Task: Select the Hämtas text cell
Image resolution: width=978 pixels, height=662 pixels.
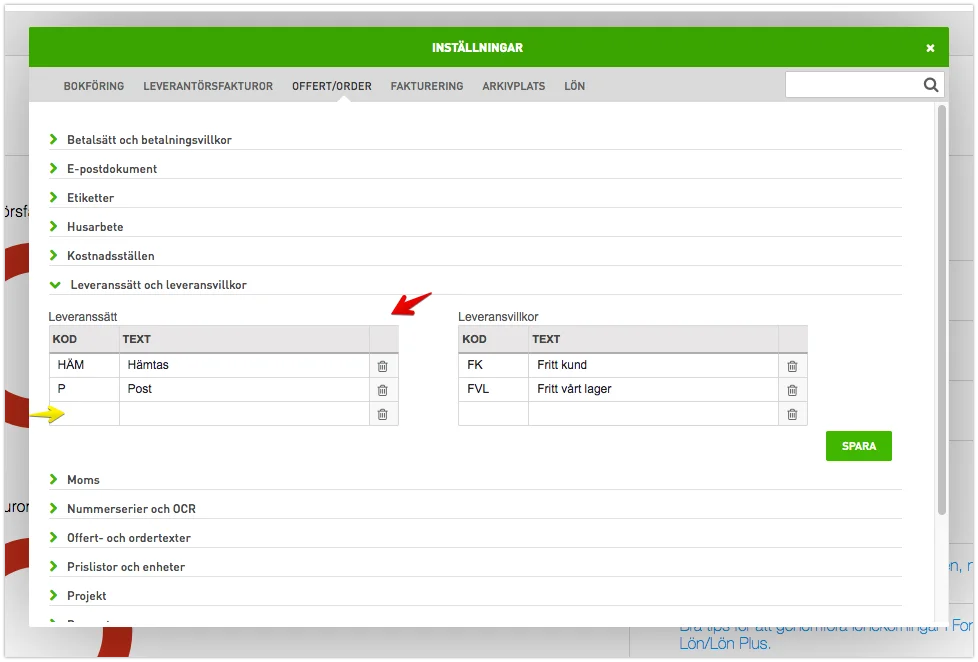Action: tap(244, 365)
